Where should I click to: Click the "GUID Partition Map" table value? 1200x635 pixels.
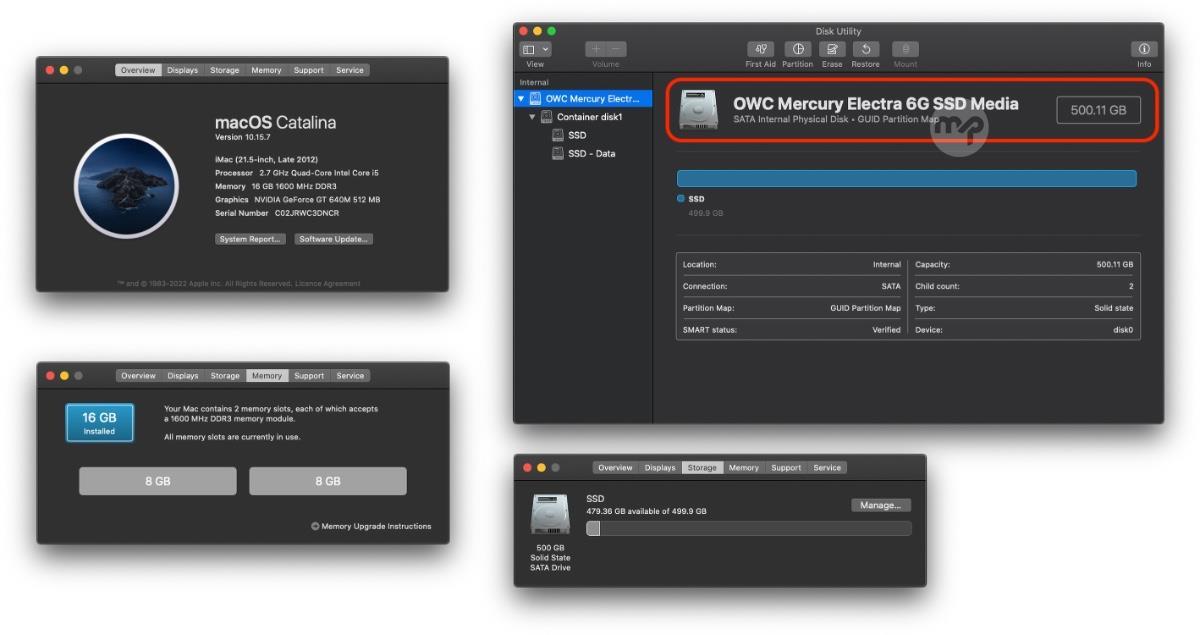tap(866, 308)
